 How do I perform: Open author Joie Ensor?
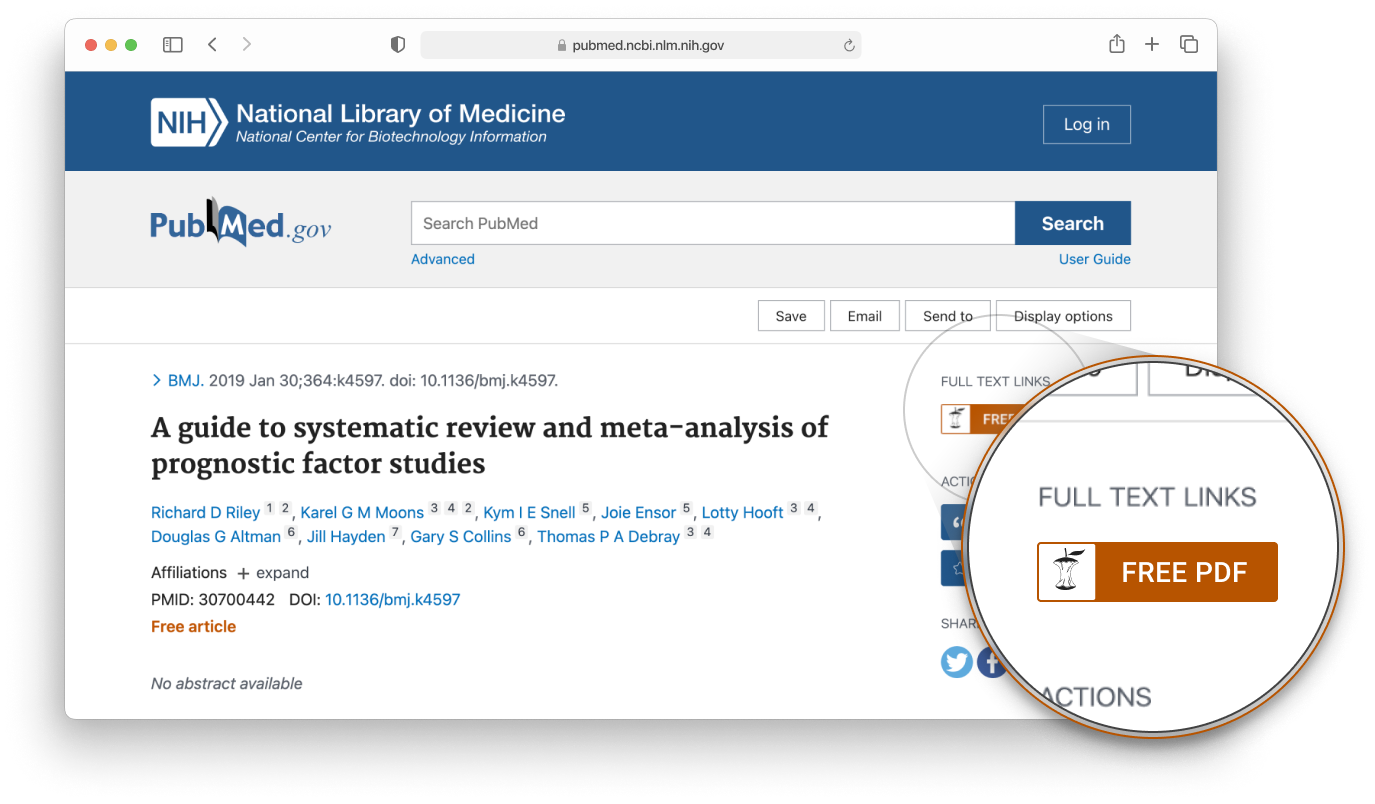click(639, 512)
